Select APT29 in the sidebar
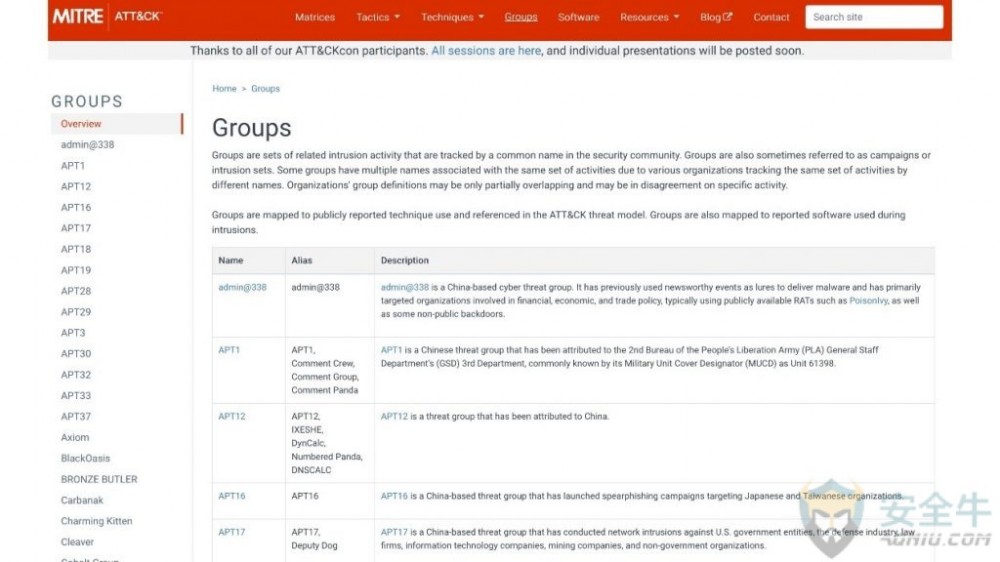Screen dimensions: 1000x562 click(76, 312)
